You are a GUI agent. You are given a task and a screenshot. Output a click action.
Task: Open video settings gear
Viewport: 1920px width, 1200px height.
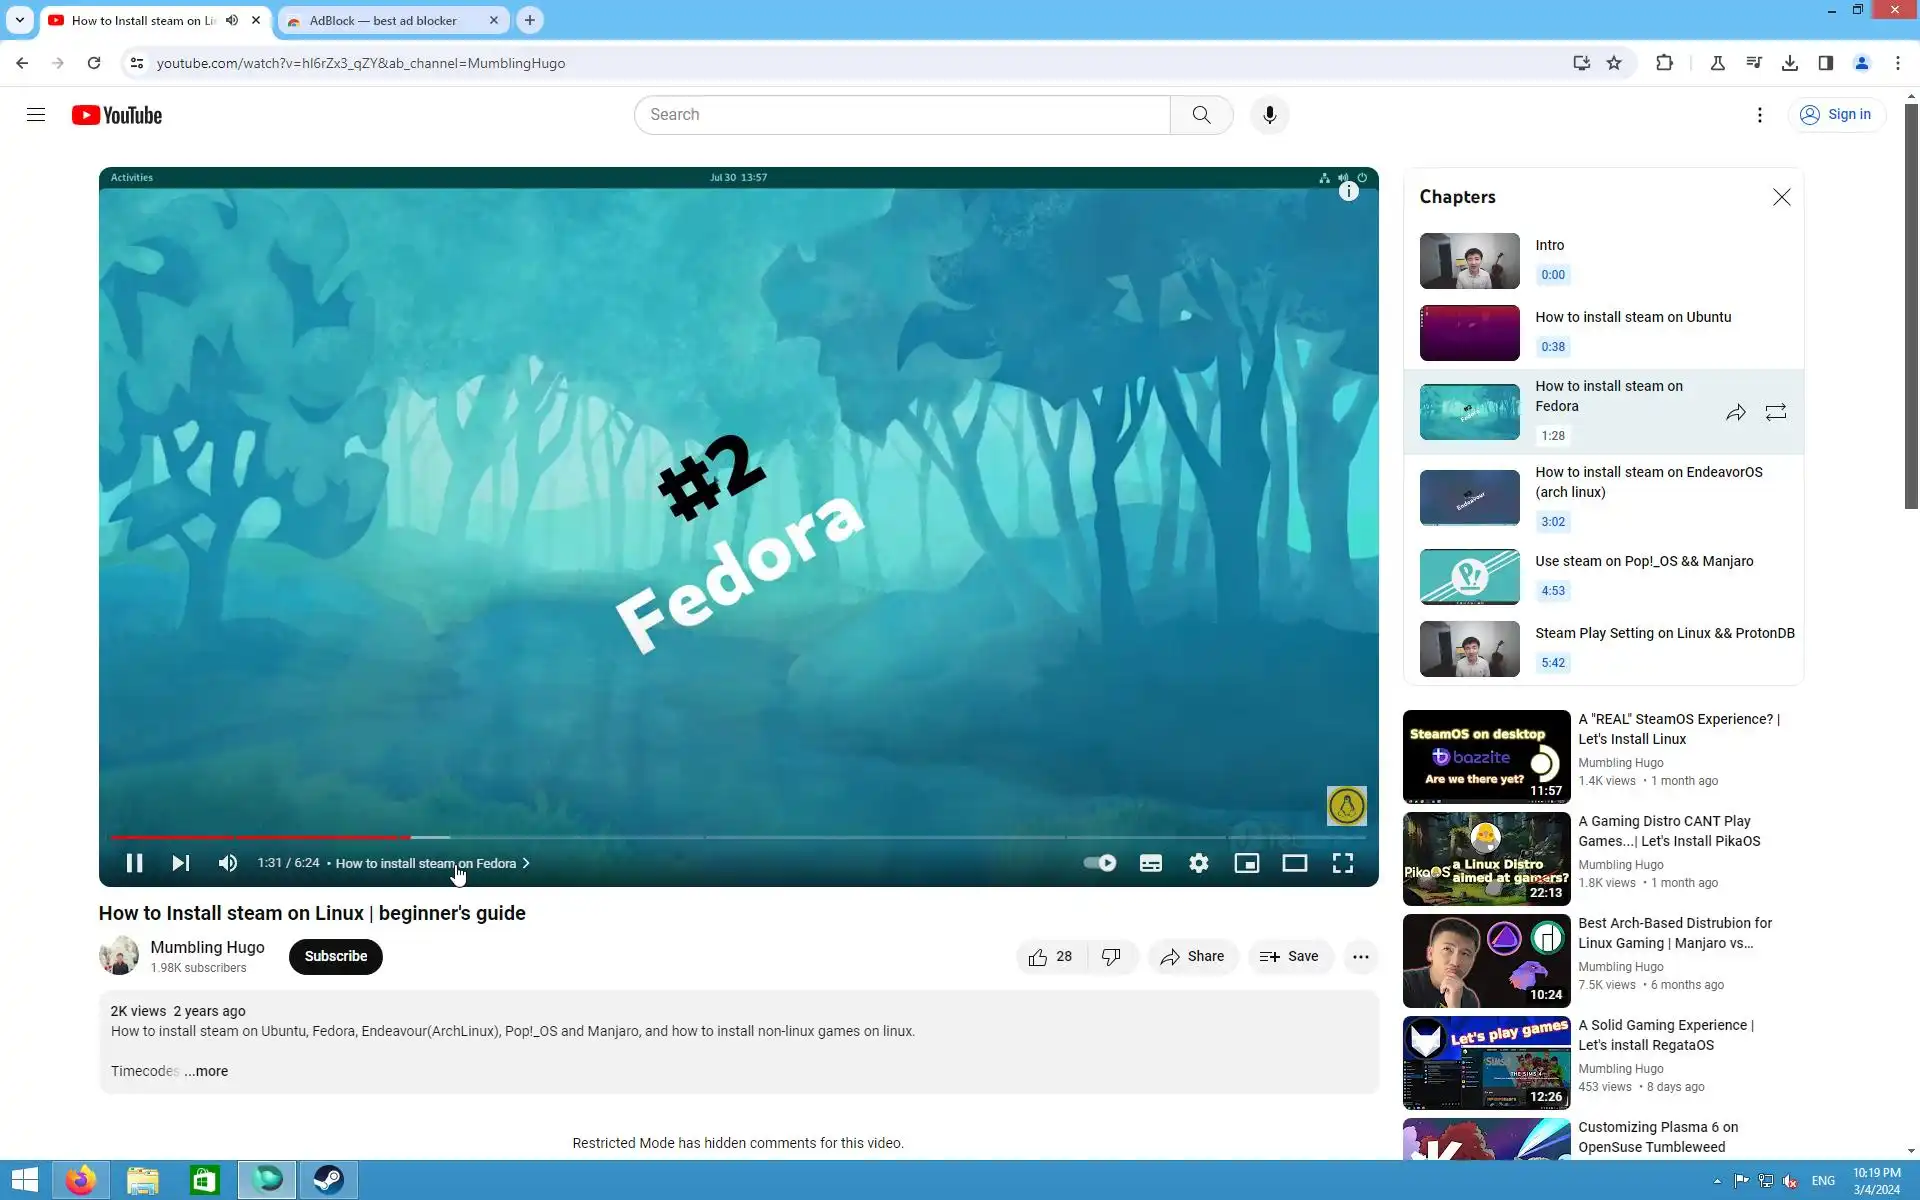point(1198,863)
